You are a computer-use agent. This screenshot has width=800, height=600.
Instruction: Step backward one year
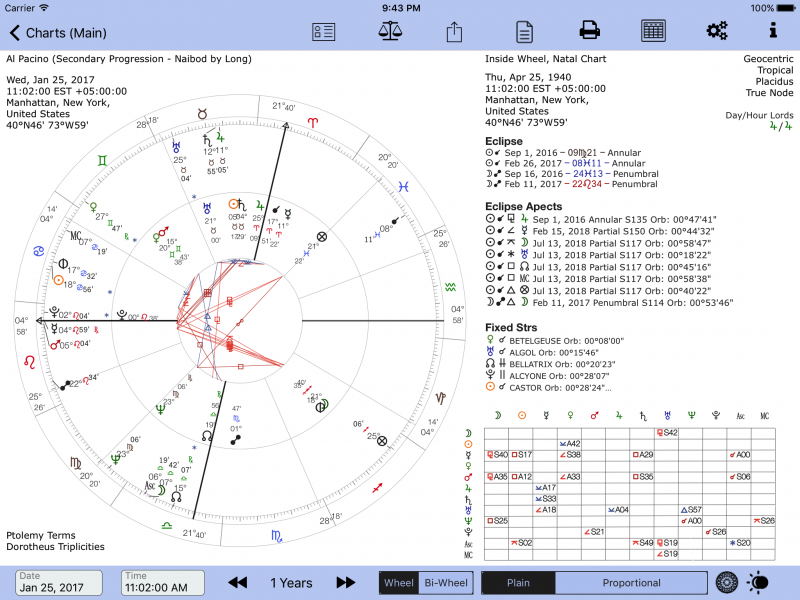pos(238,582)
